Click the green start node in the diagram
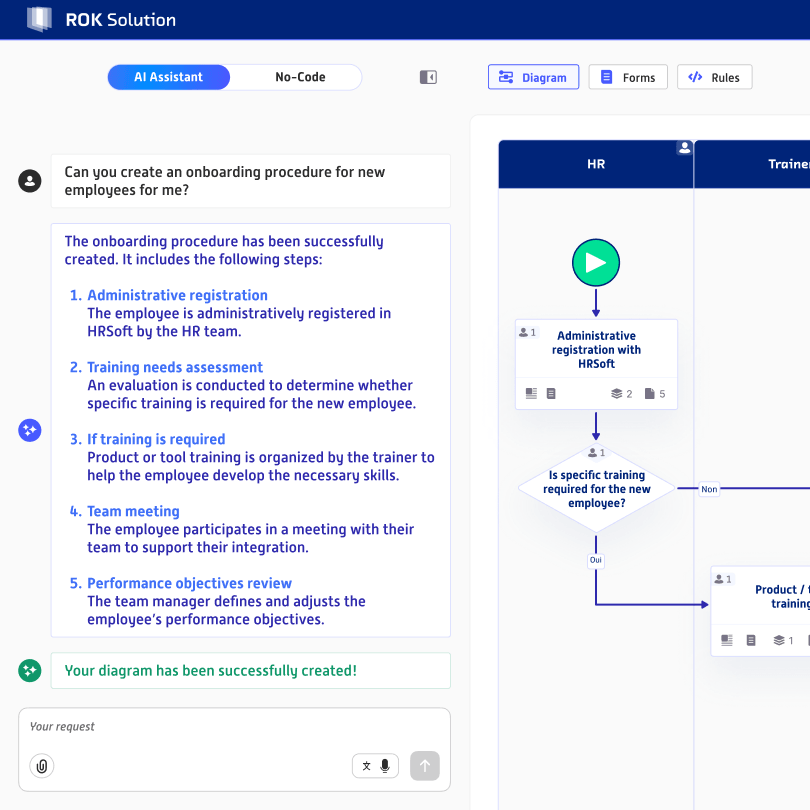 596,262
